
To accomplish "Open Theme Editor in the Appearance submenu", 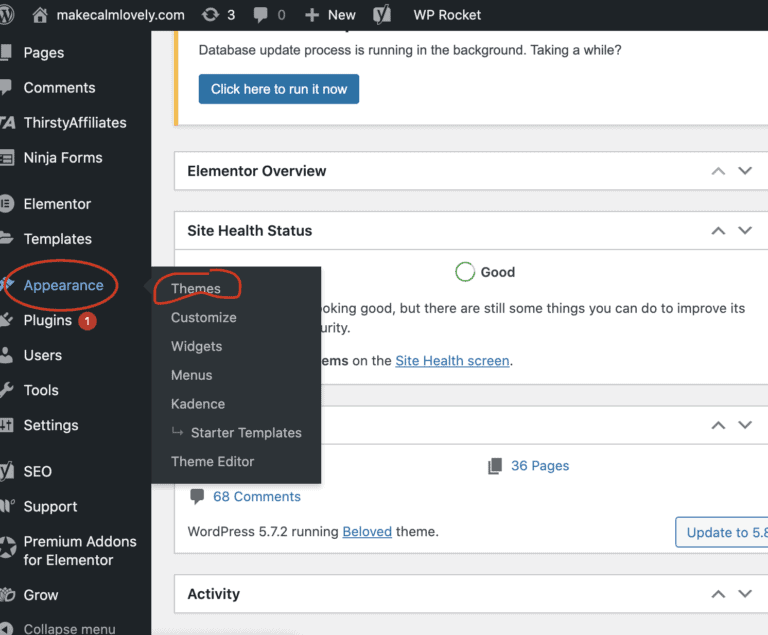I will point(213,462).
